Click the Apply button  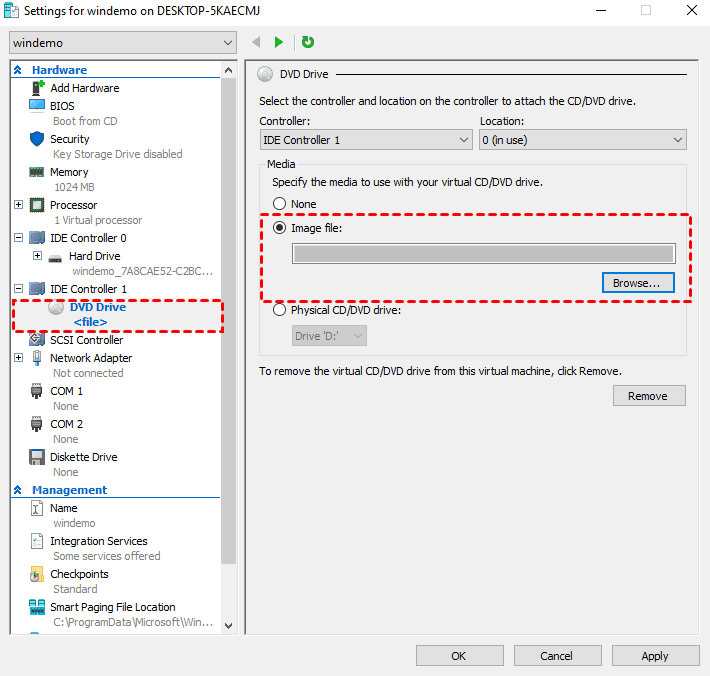click(655, 656)
